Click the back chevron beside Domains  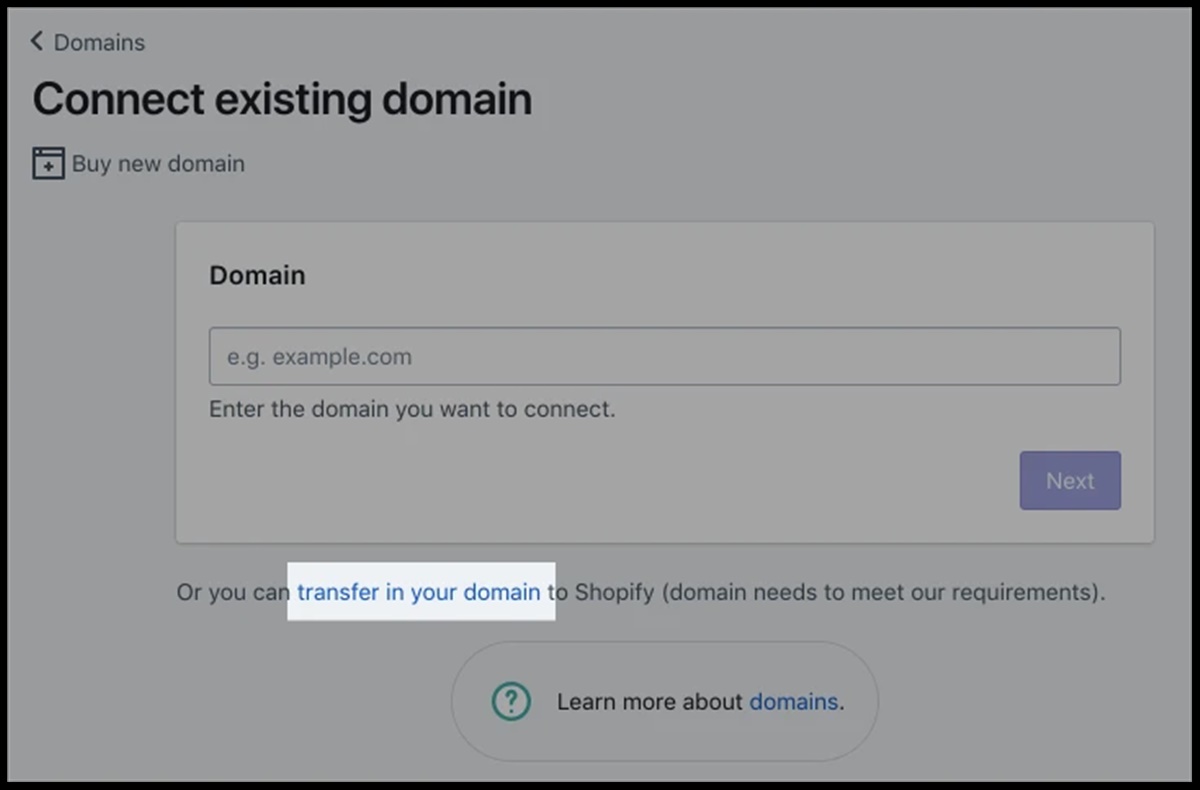tap(37, 41)
